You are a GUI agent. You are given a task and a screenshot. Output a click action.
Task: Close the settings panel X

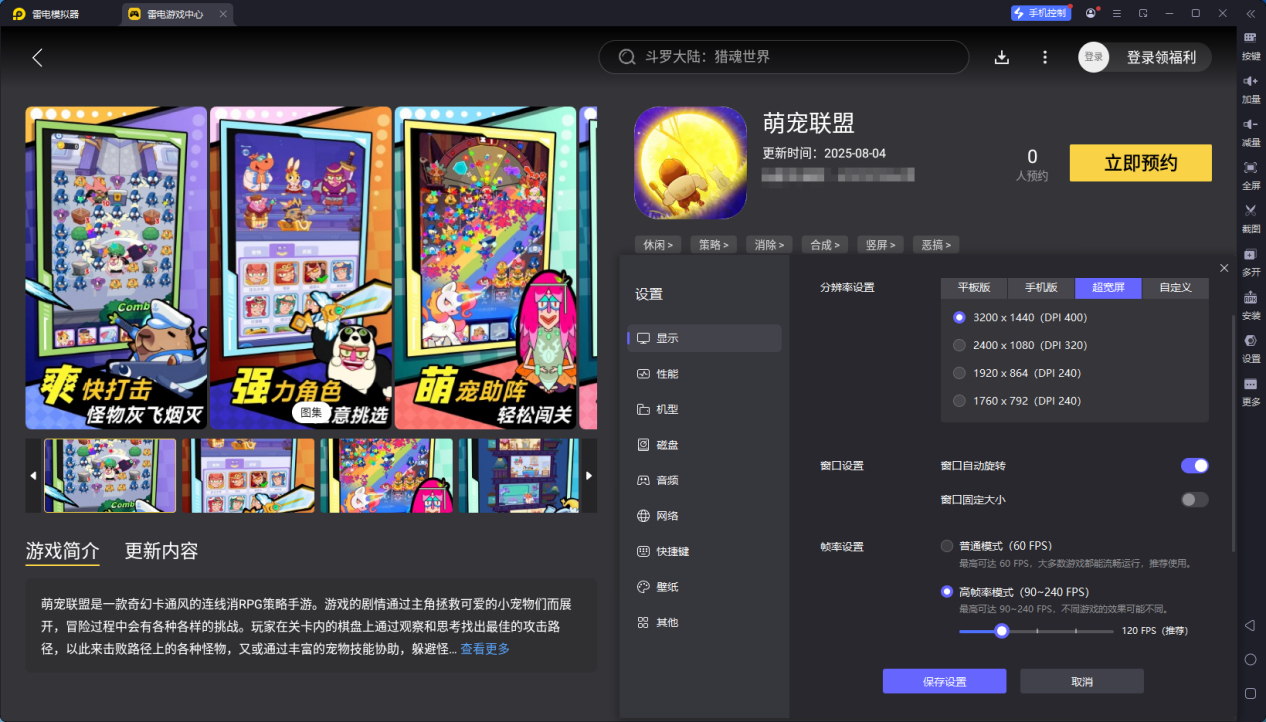click(x=1225, y=268)
